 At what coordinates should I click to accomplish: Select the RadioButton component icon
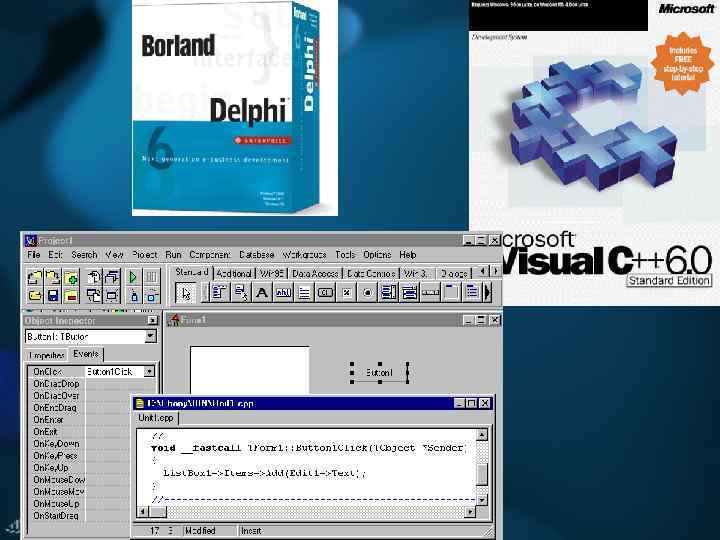click(367, 292)
